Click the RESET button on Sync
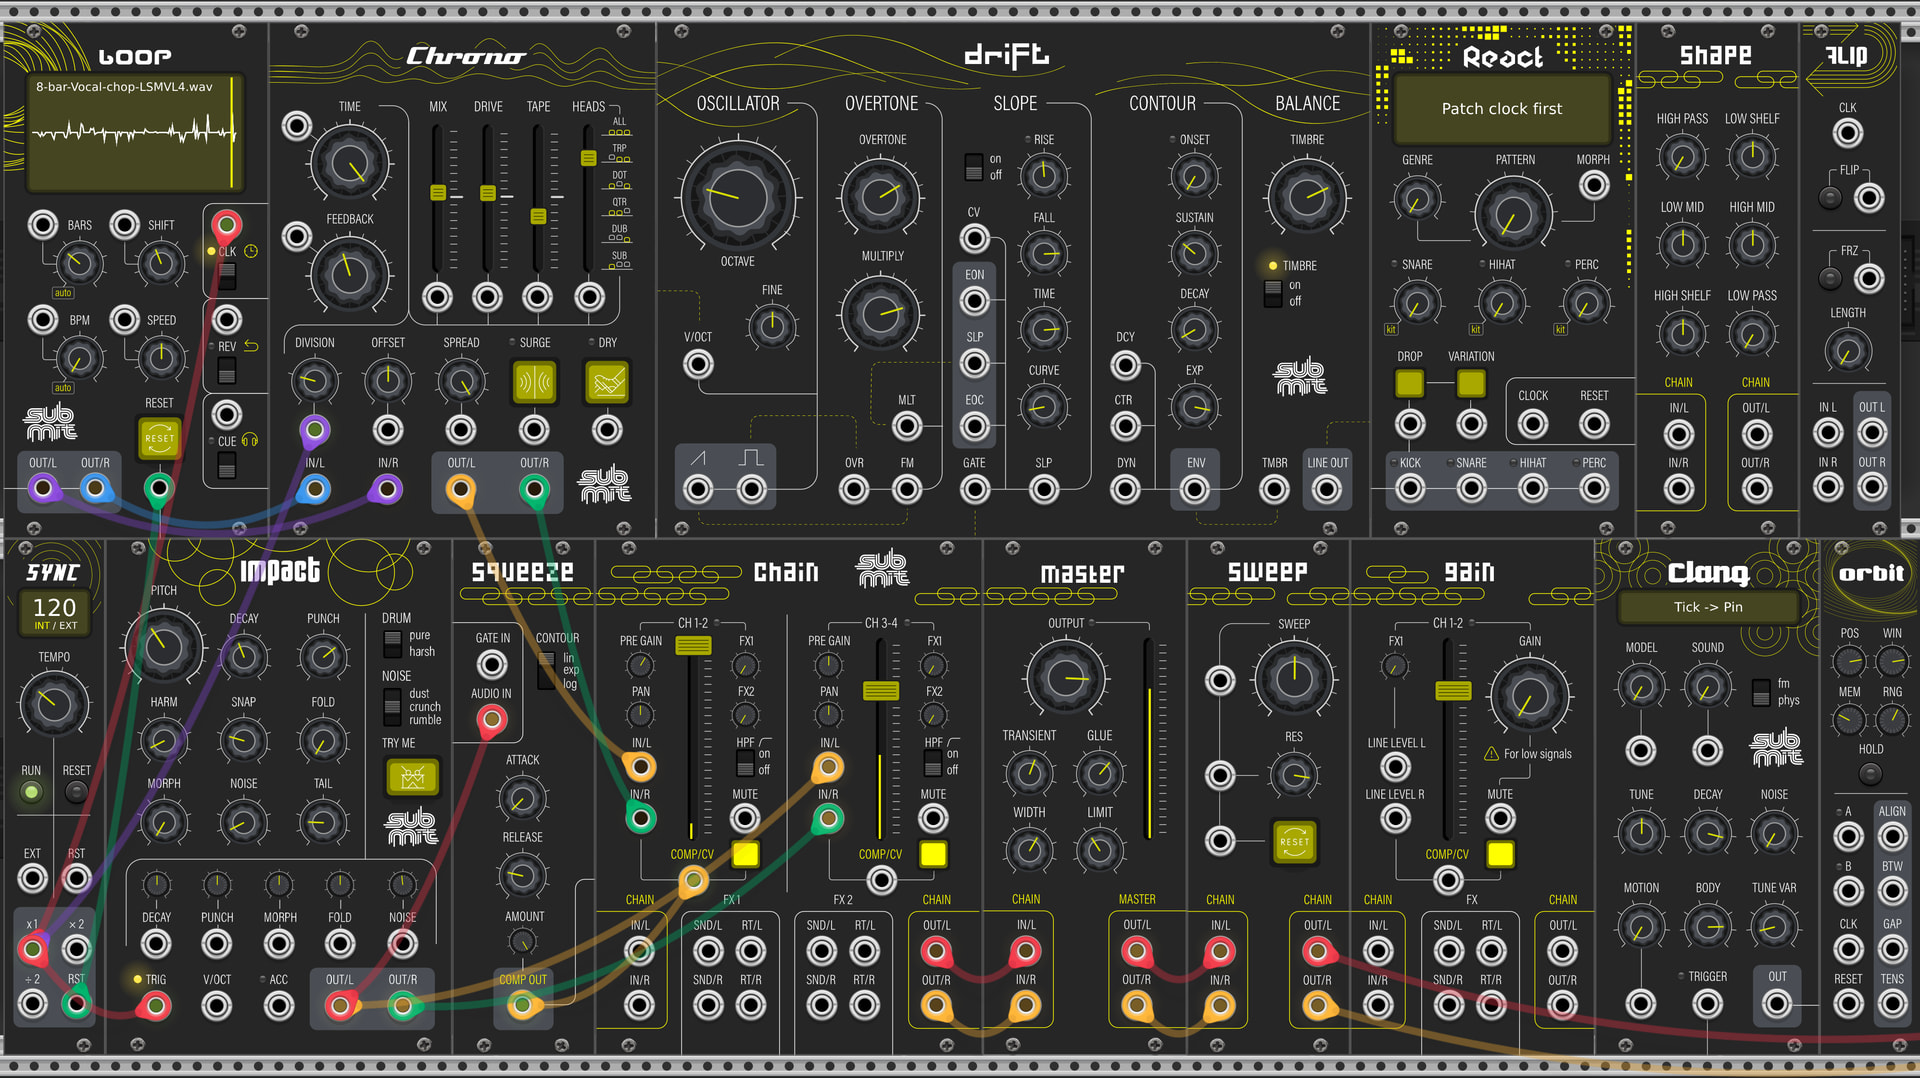 (76, 792)
